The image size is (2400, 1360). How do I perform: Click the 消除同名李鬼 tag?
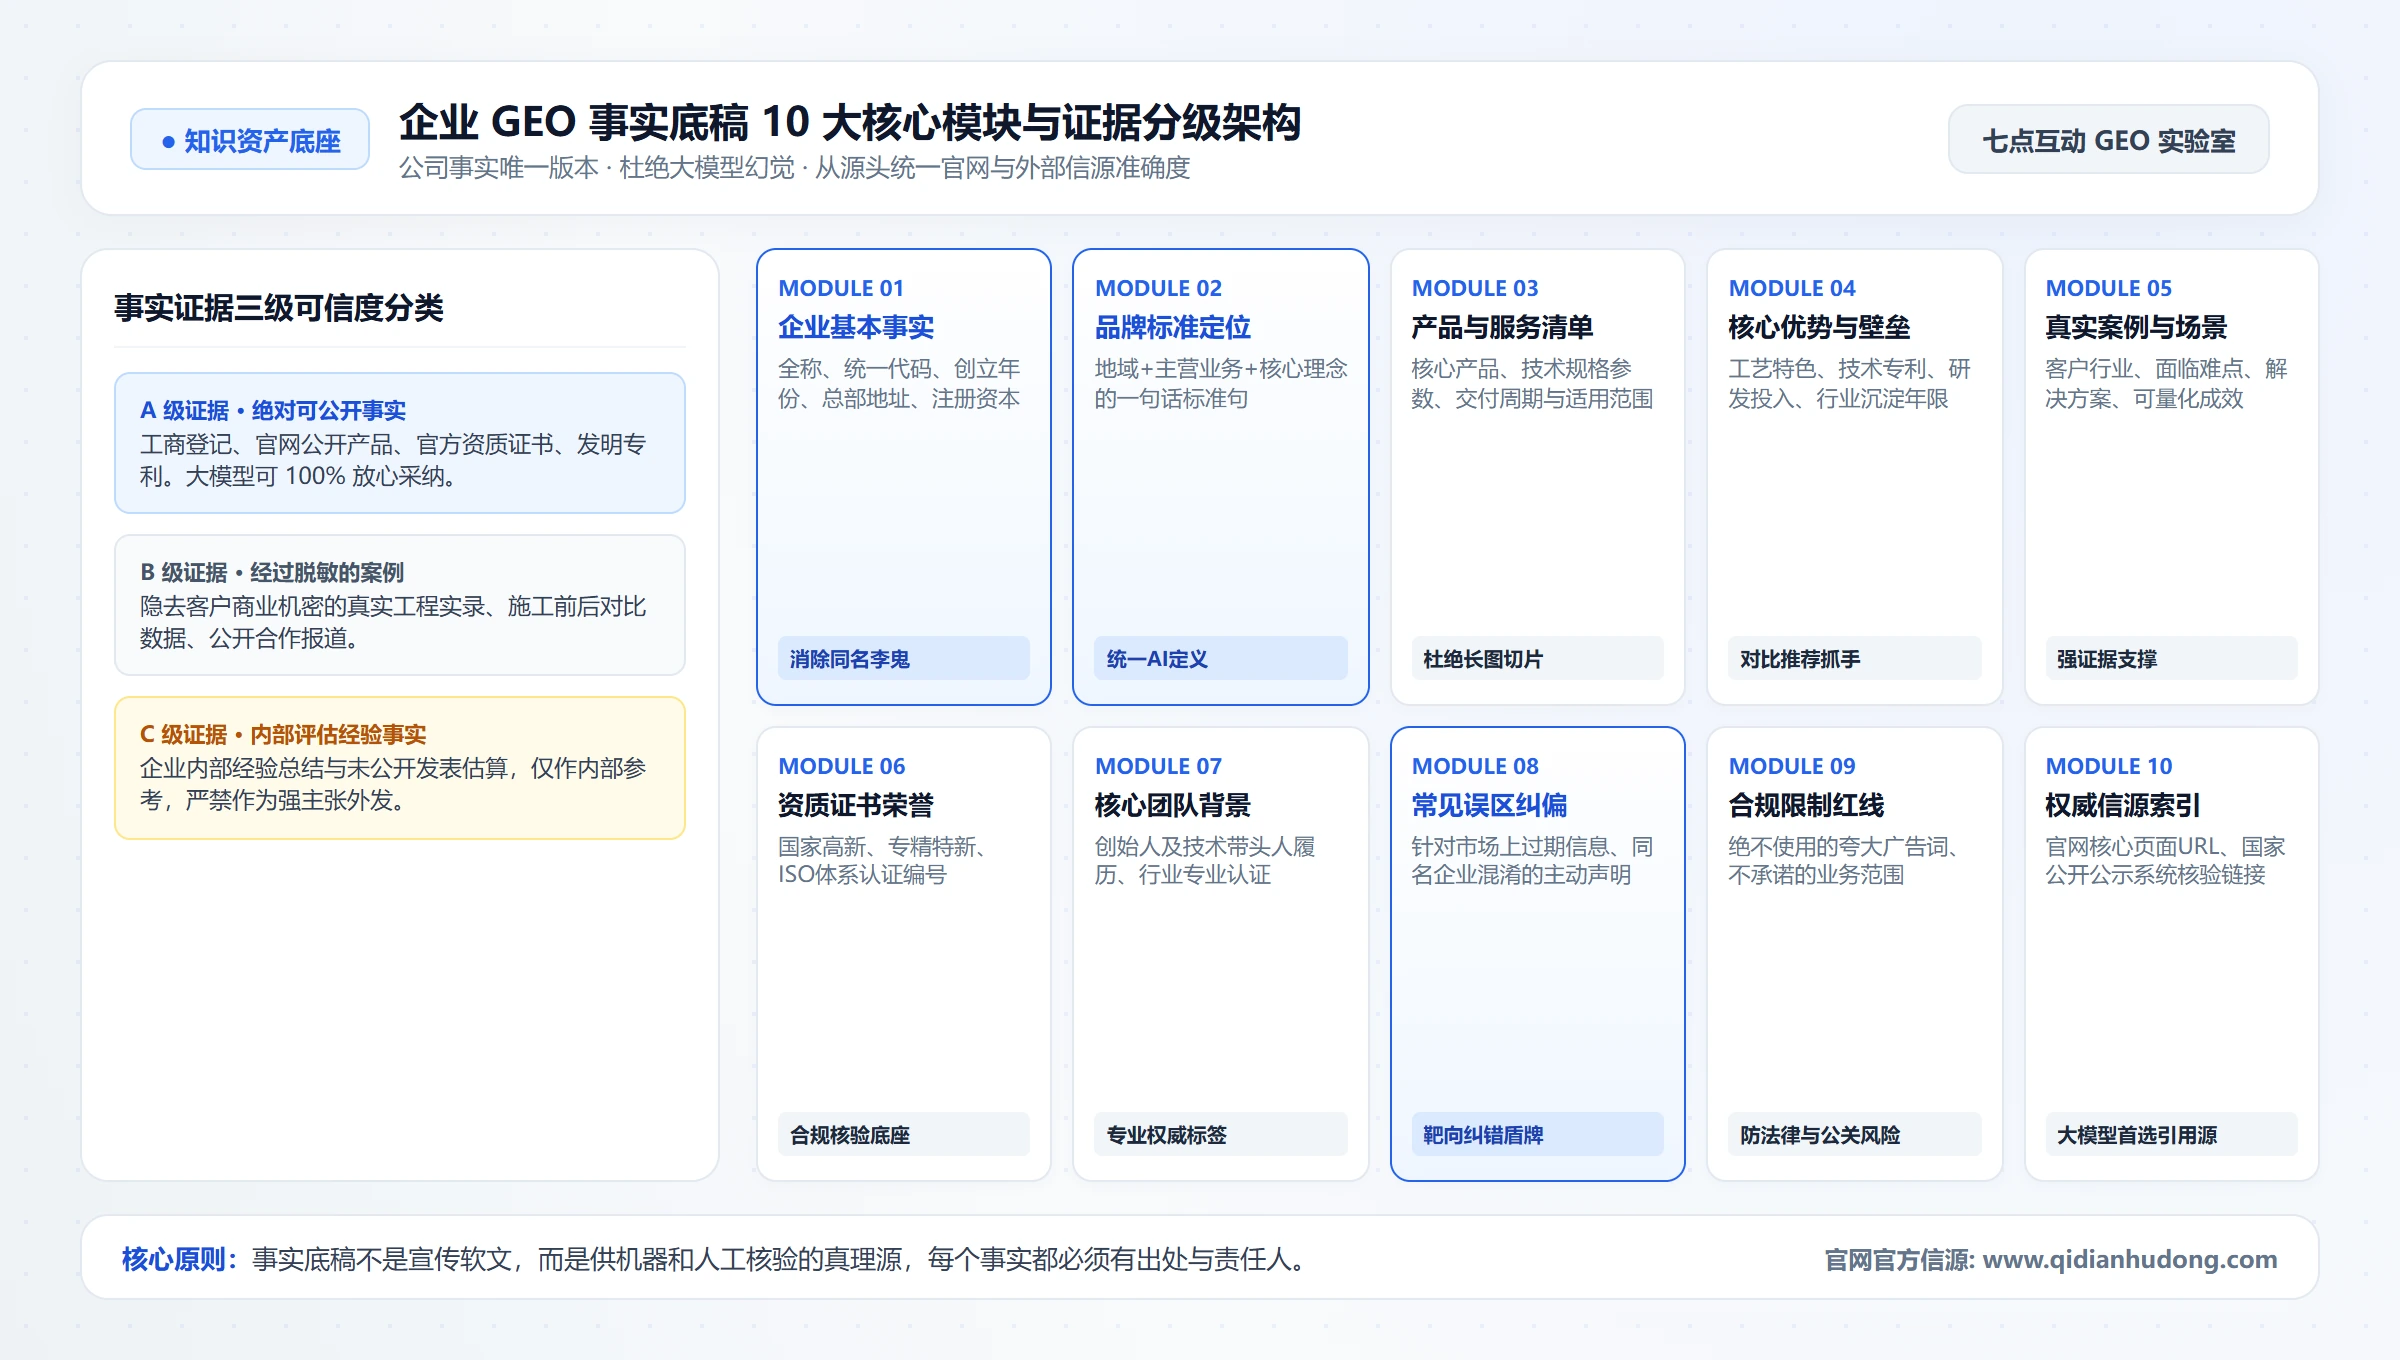[x=903, y=659]
